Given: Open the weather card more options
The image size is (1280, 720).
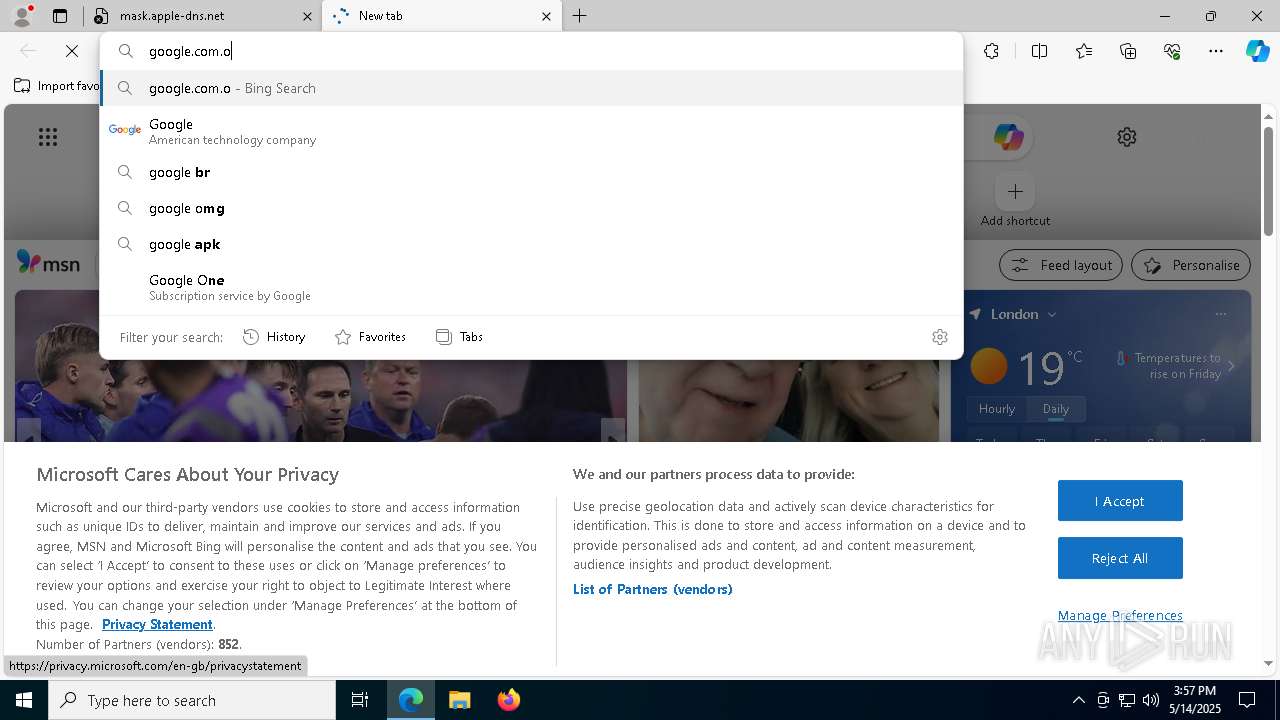Looking at the screenshot, I should [x=1220, y=314].
